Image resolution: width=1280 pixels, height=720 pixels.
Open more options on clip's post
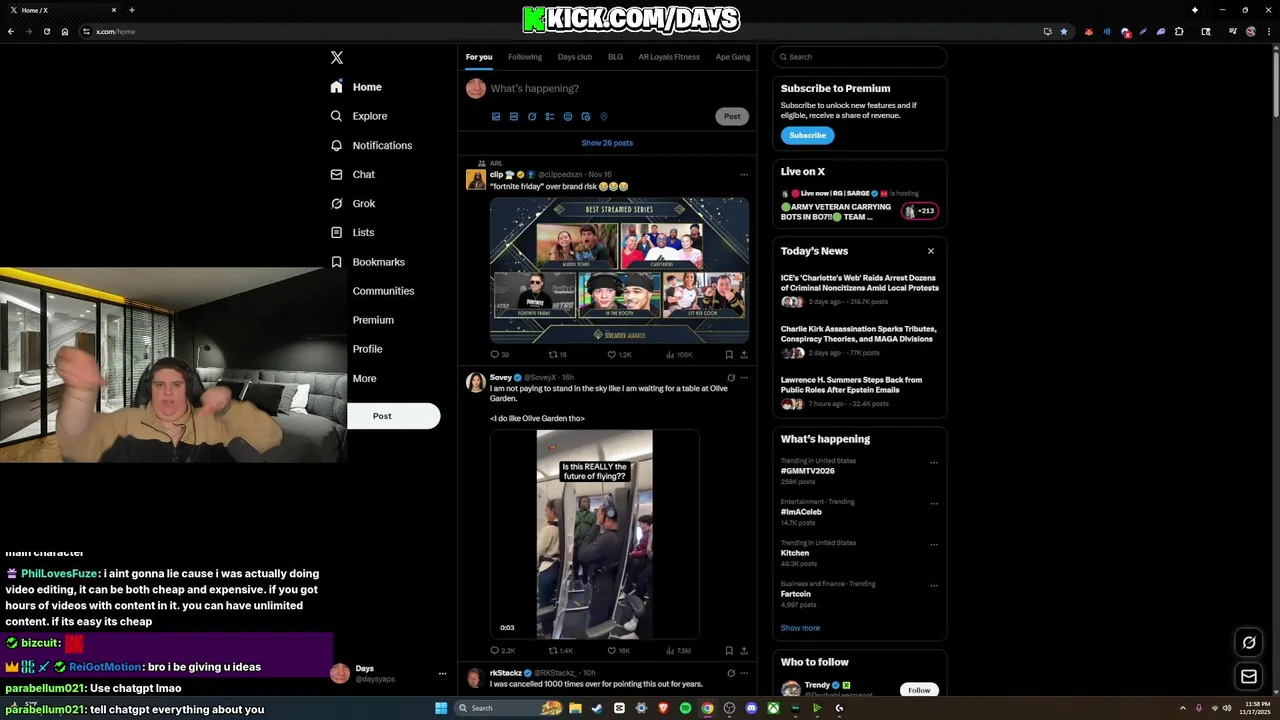pyautogui.click(x=743, y=175)
